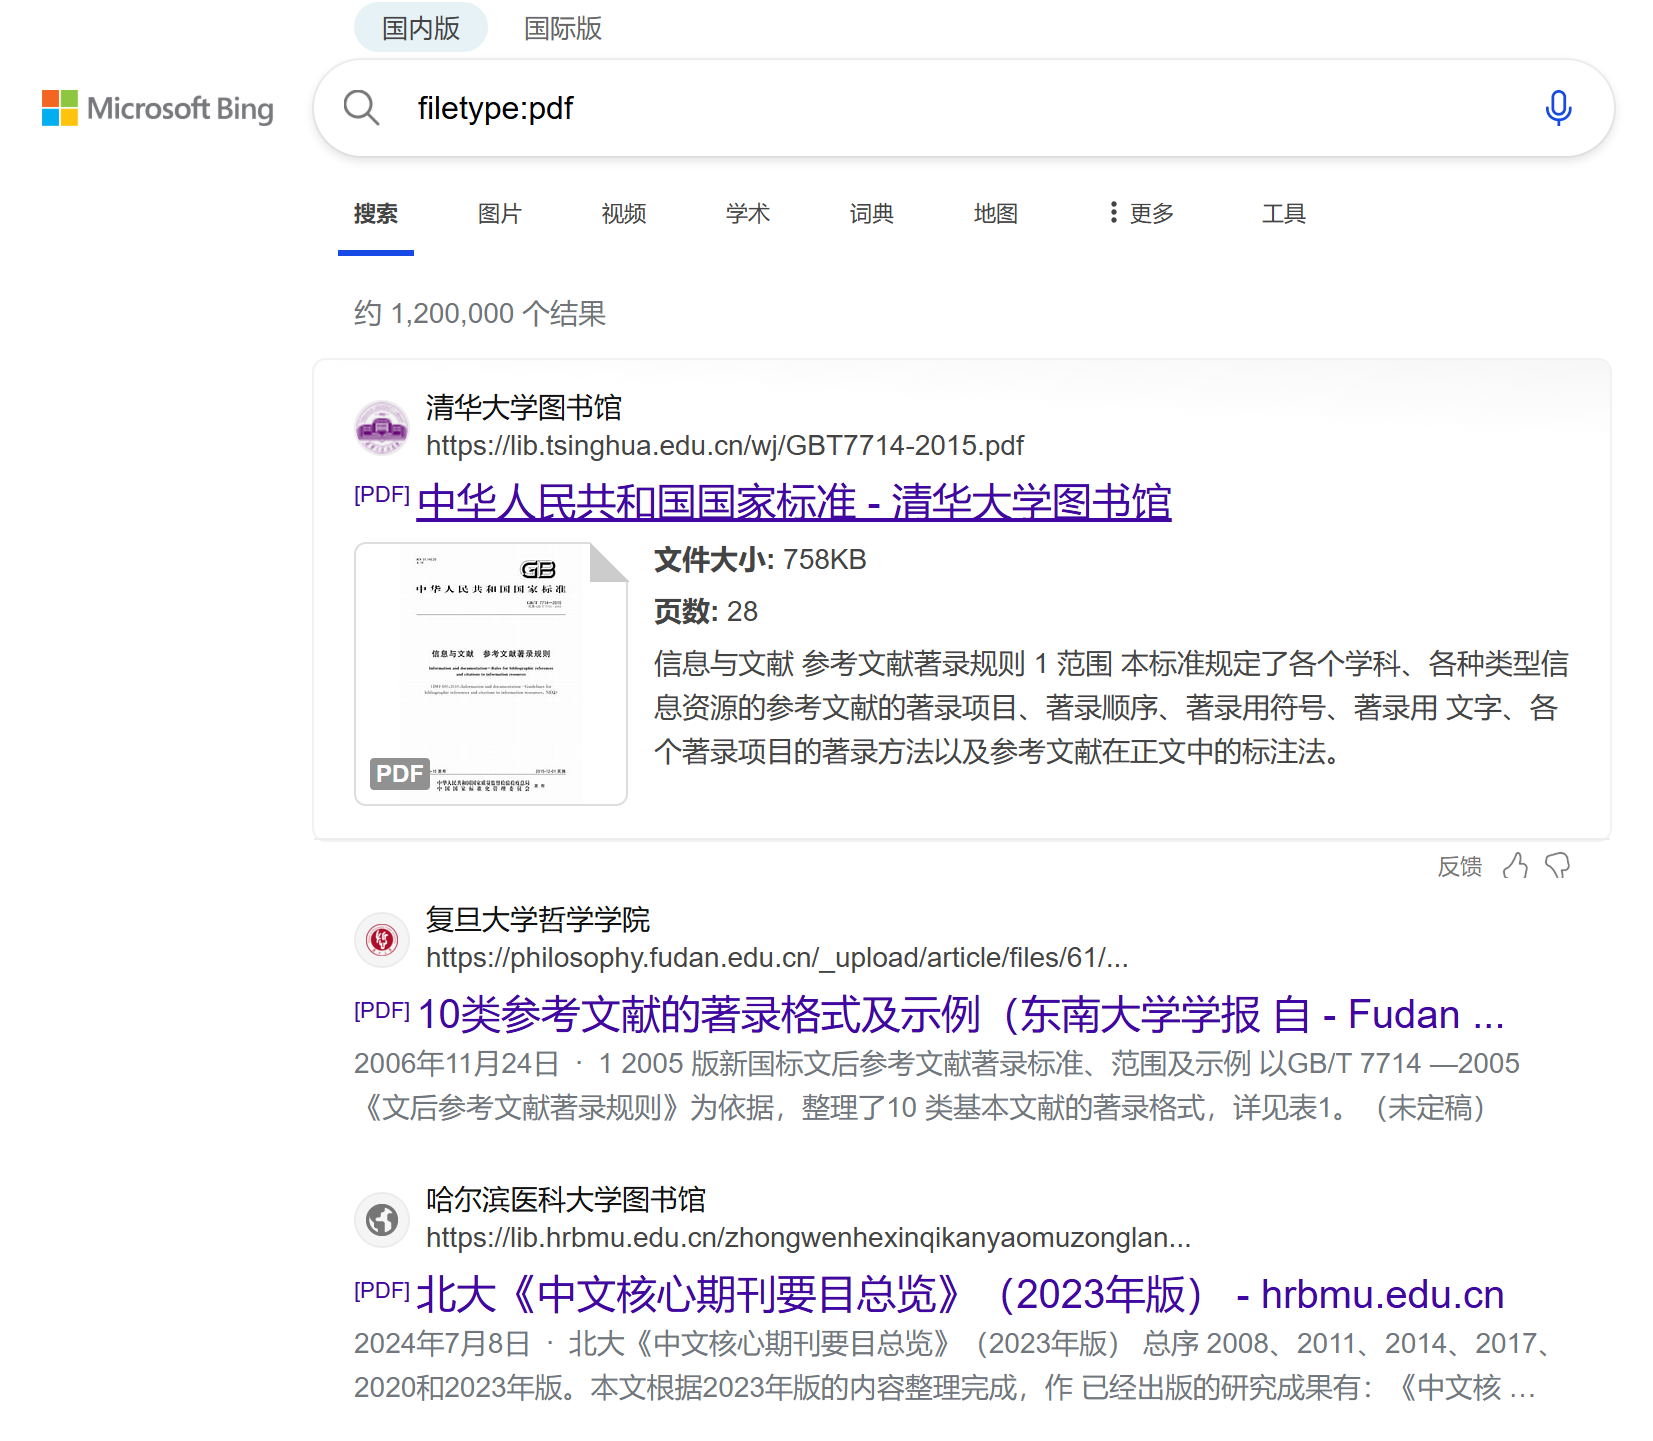Switch to 国际版 international version

[563, 28]
